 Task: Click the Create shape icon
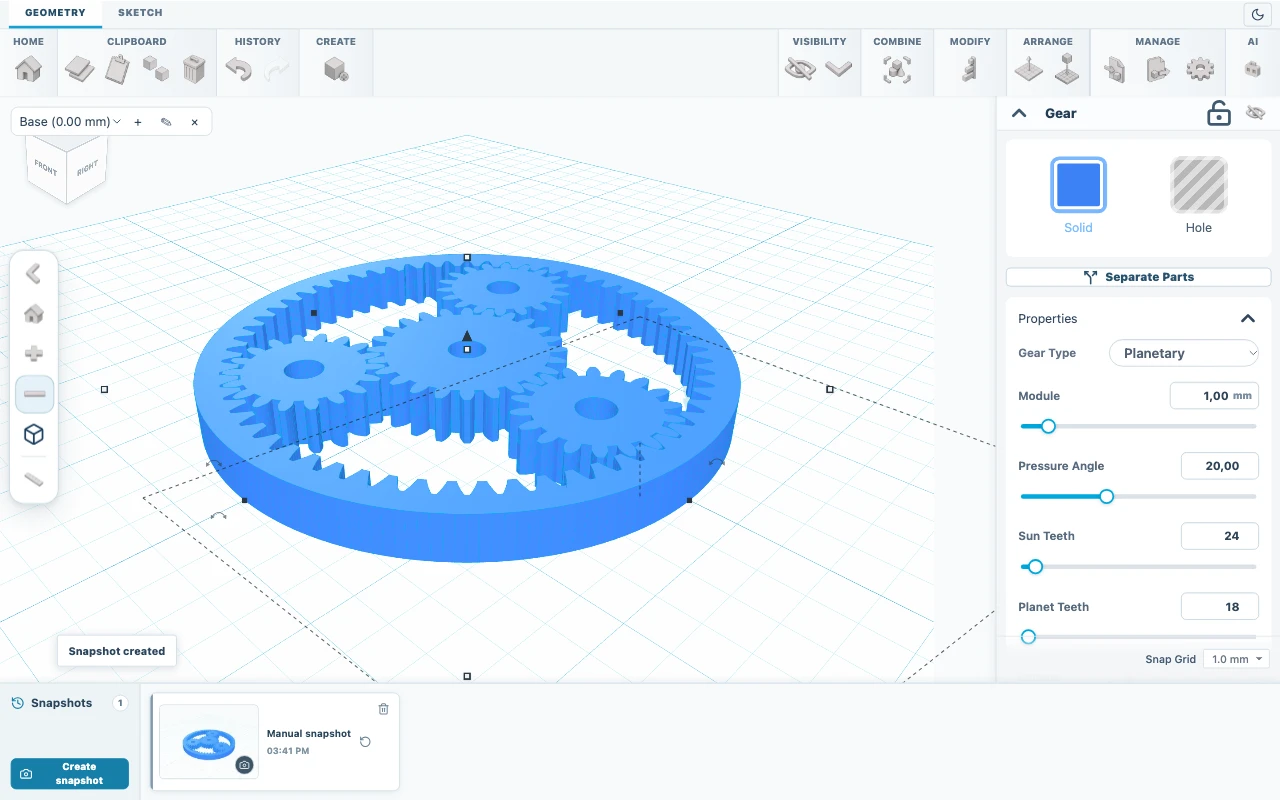coord(336,69)
